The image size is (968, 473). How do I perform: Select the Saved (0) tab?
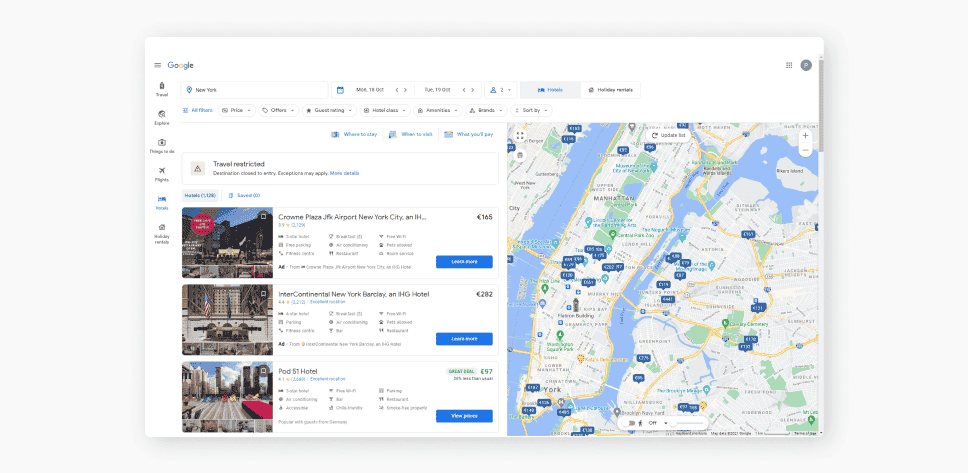tap(244, 195)
